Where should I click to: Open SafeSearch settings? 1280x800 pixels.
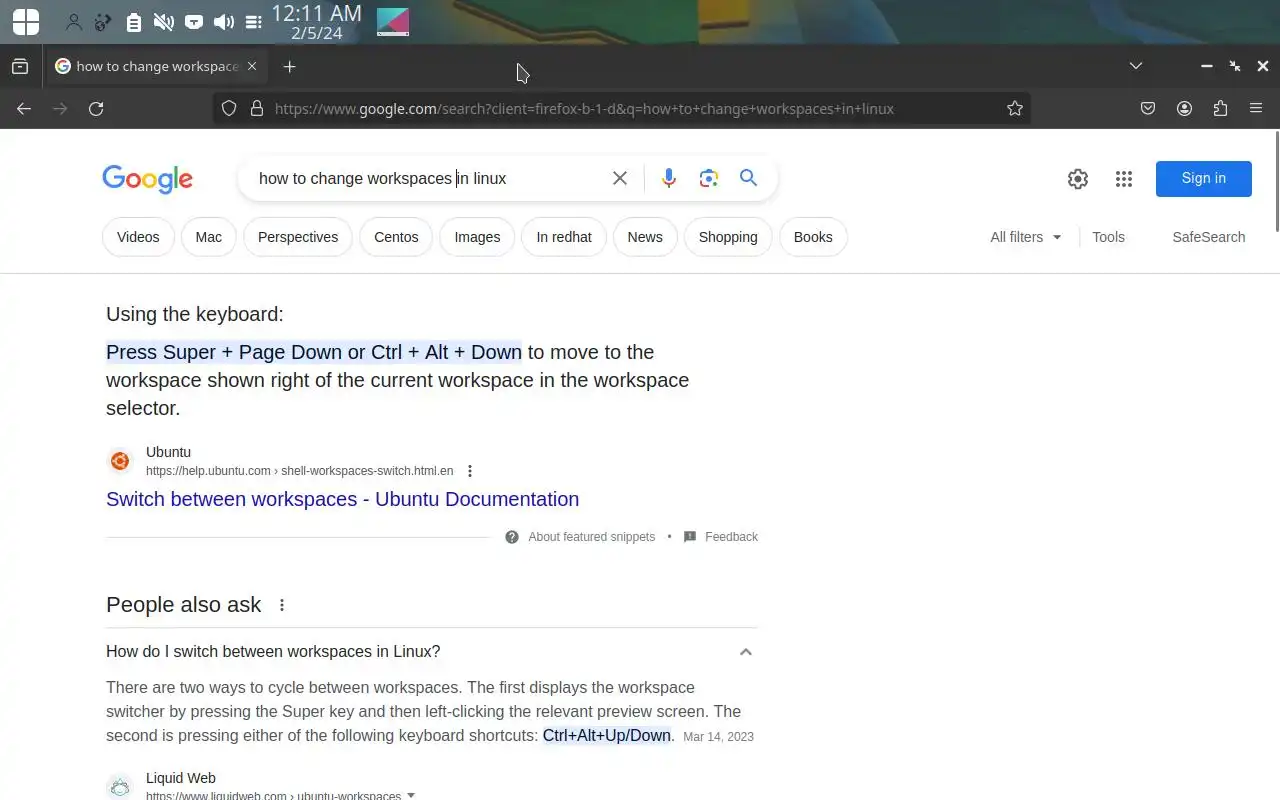pyautogui.click(x=1208, y=237)
